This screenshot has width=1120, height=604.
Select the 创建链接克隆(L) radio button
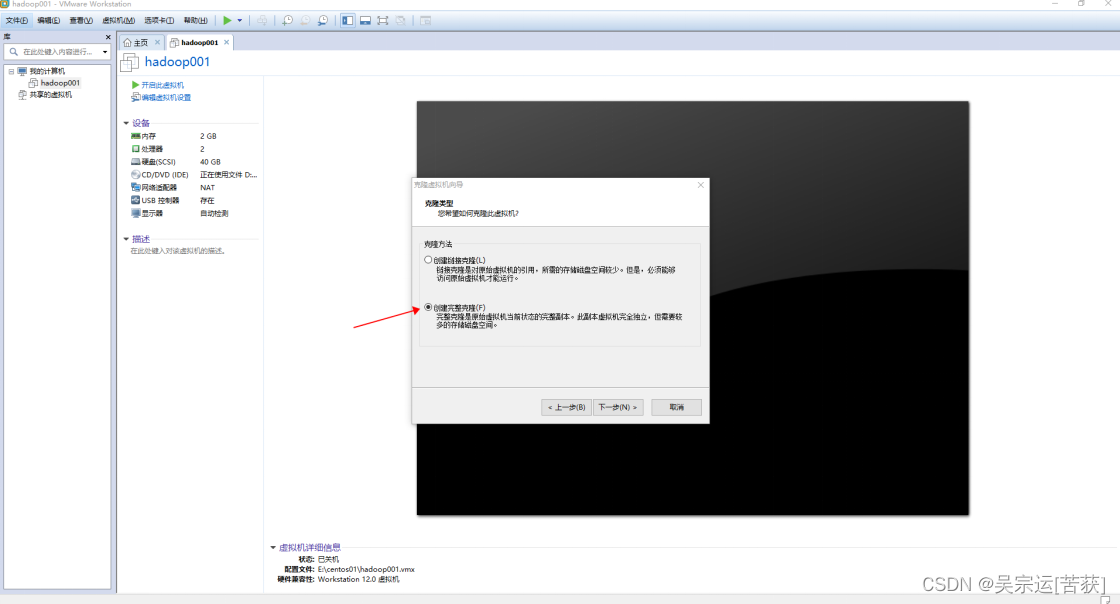click(x=429, y=260)
